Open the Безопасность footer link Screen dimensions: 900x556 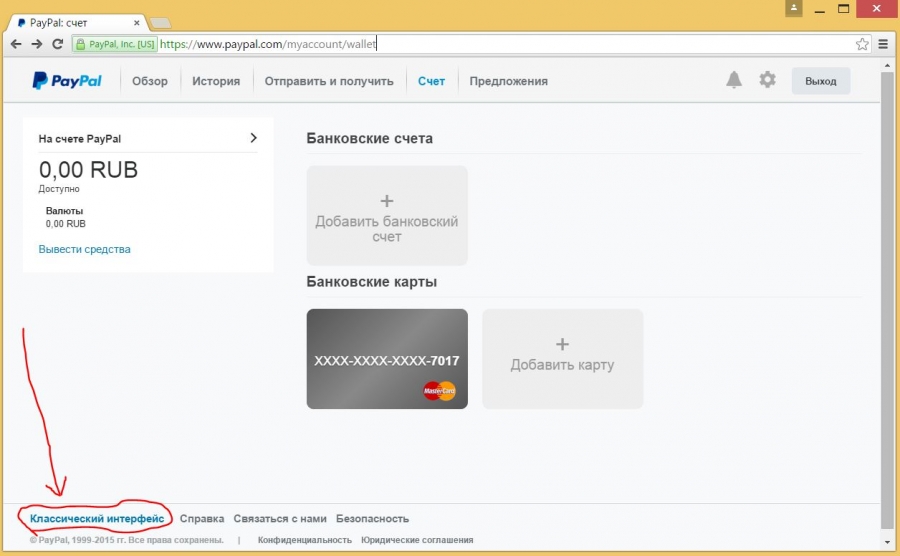pyautogui.click(x=373, y=519)
